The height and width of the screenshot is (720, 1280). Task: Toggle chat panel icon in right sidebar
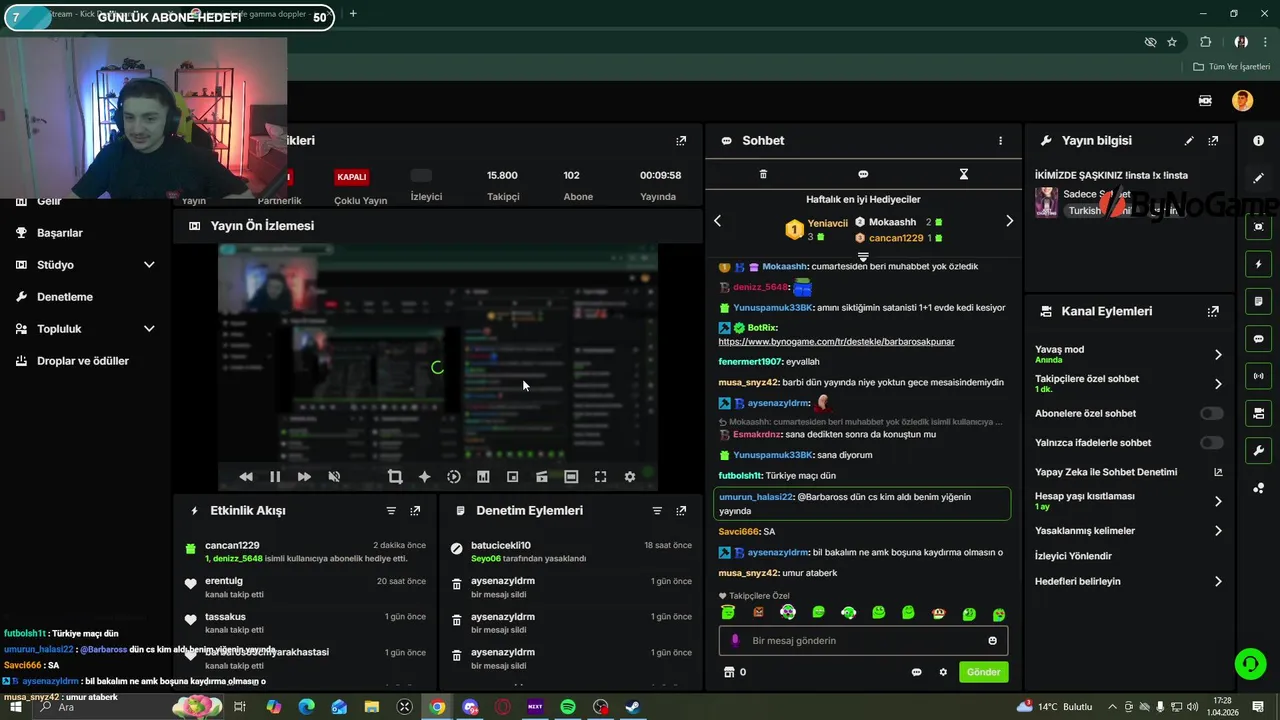click(1259, 339)
